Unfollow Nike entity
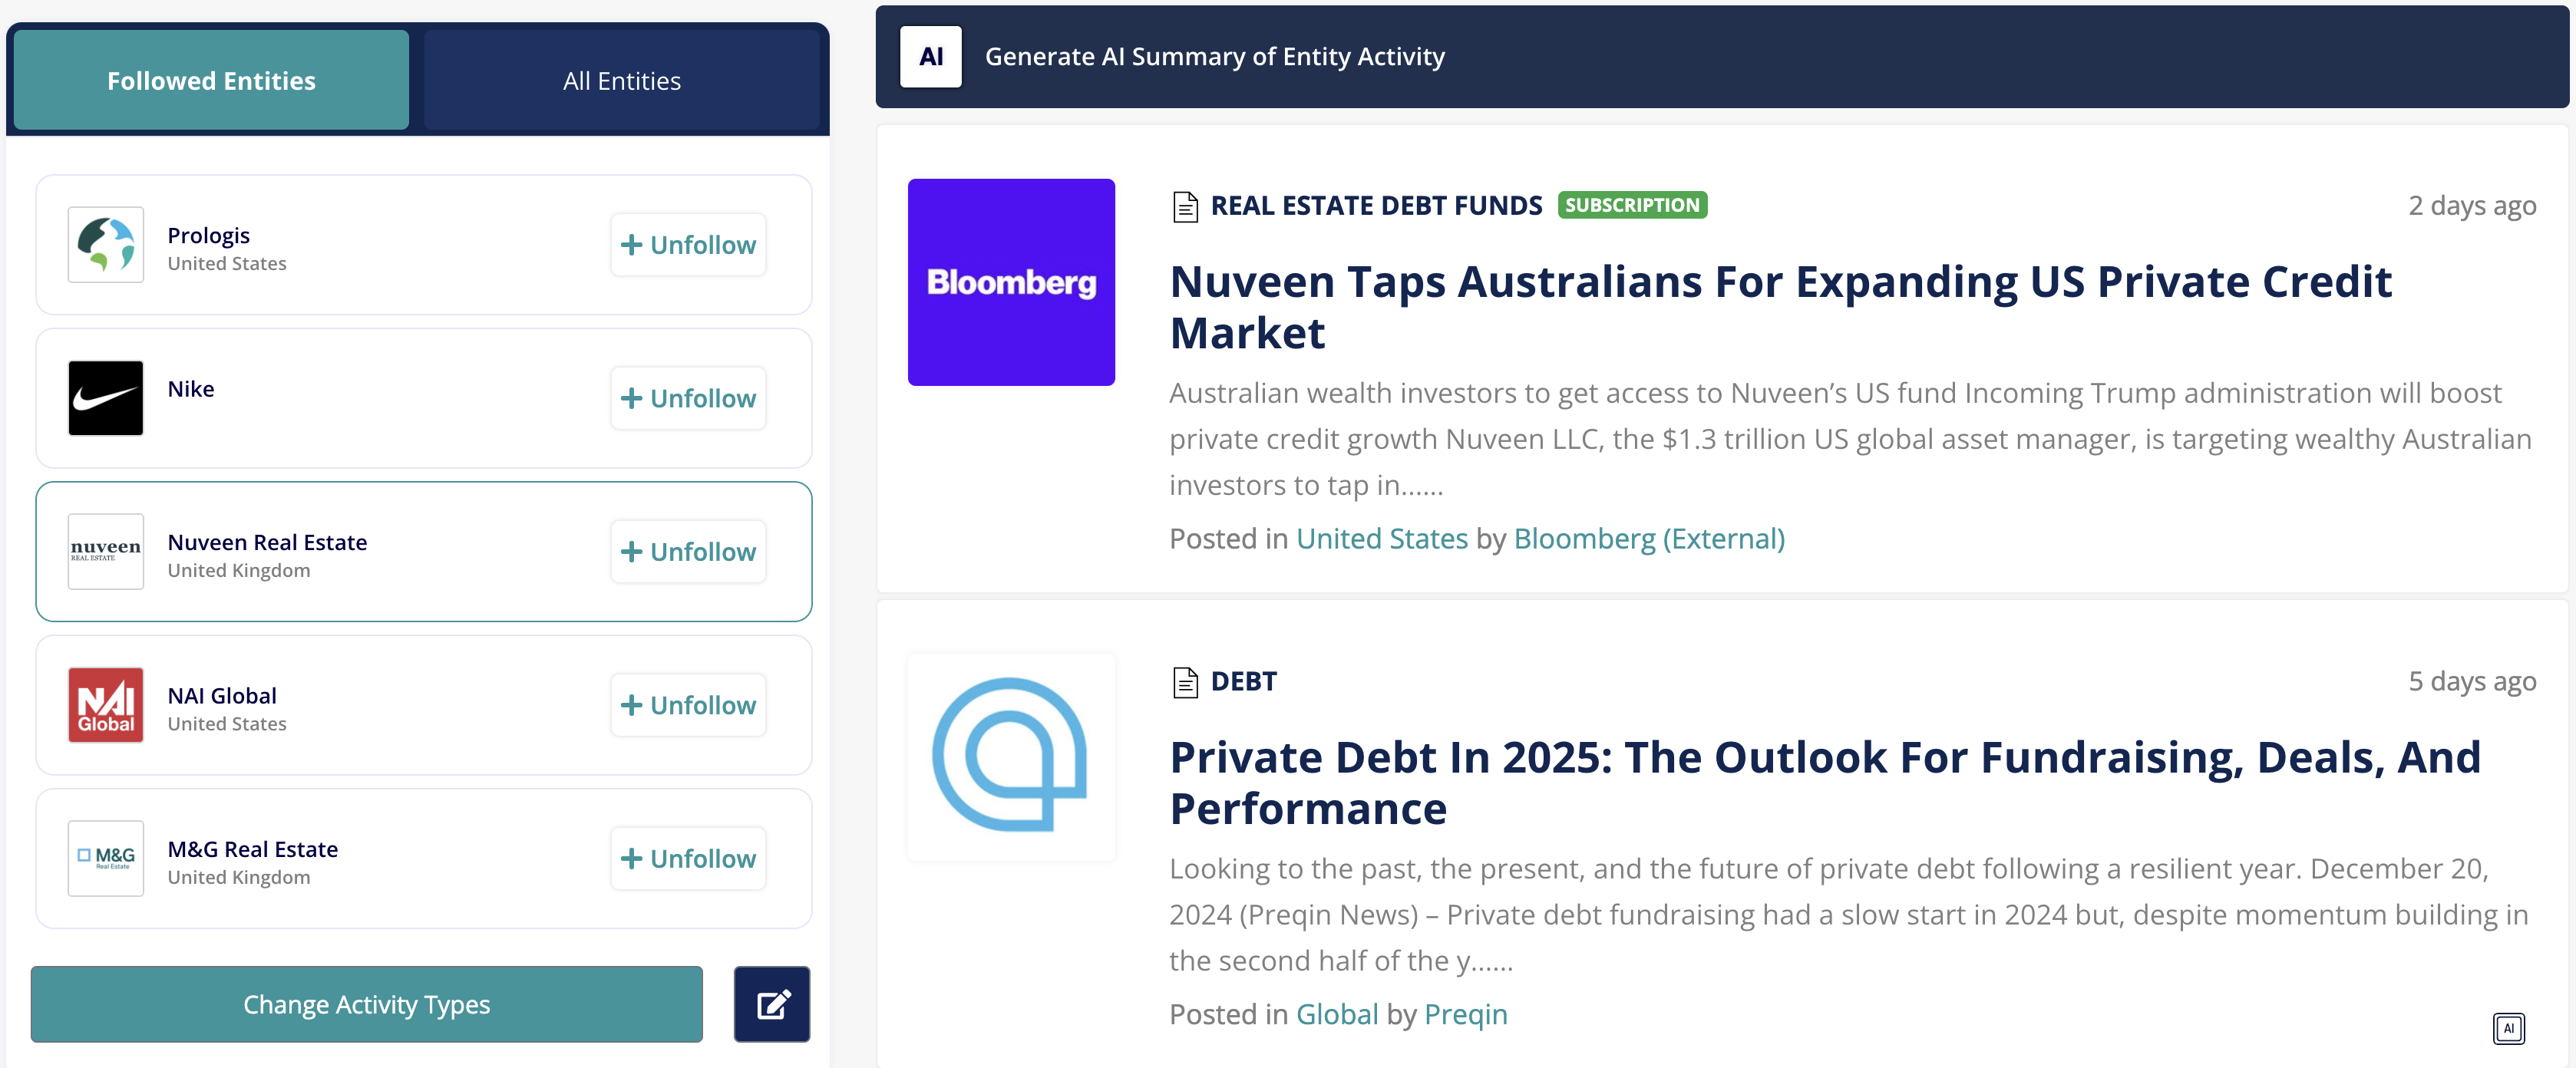 (x=688, y=398)
